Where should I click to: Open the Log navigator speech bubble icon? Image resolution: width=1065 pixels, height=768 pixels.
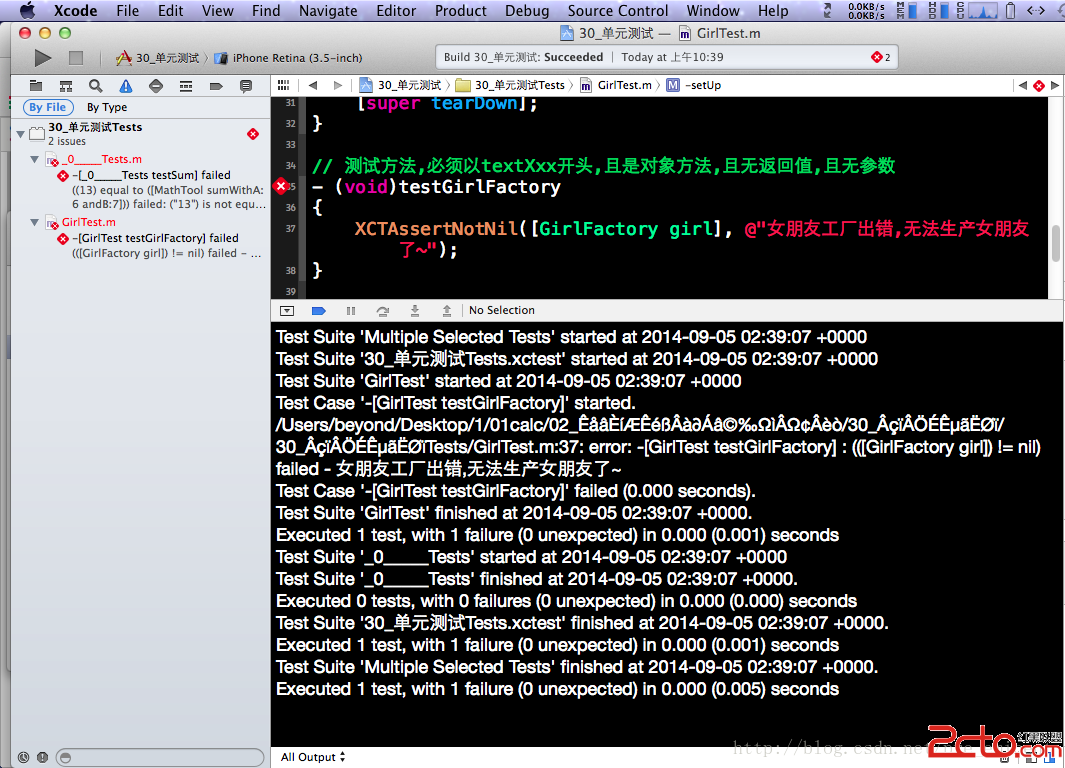(246, 86)
